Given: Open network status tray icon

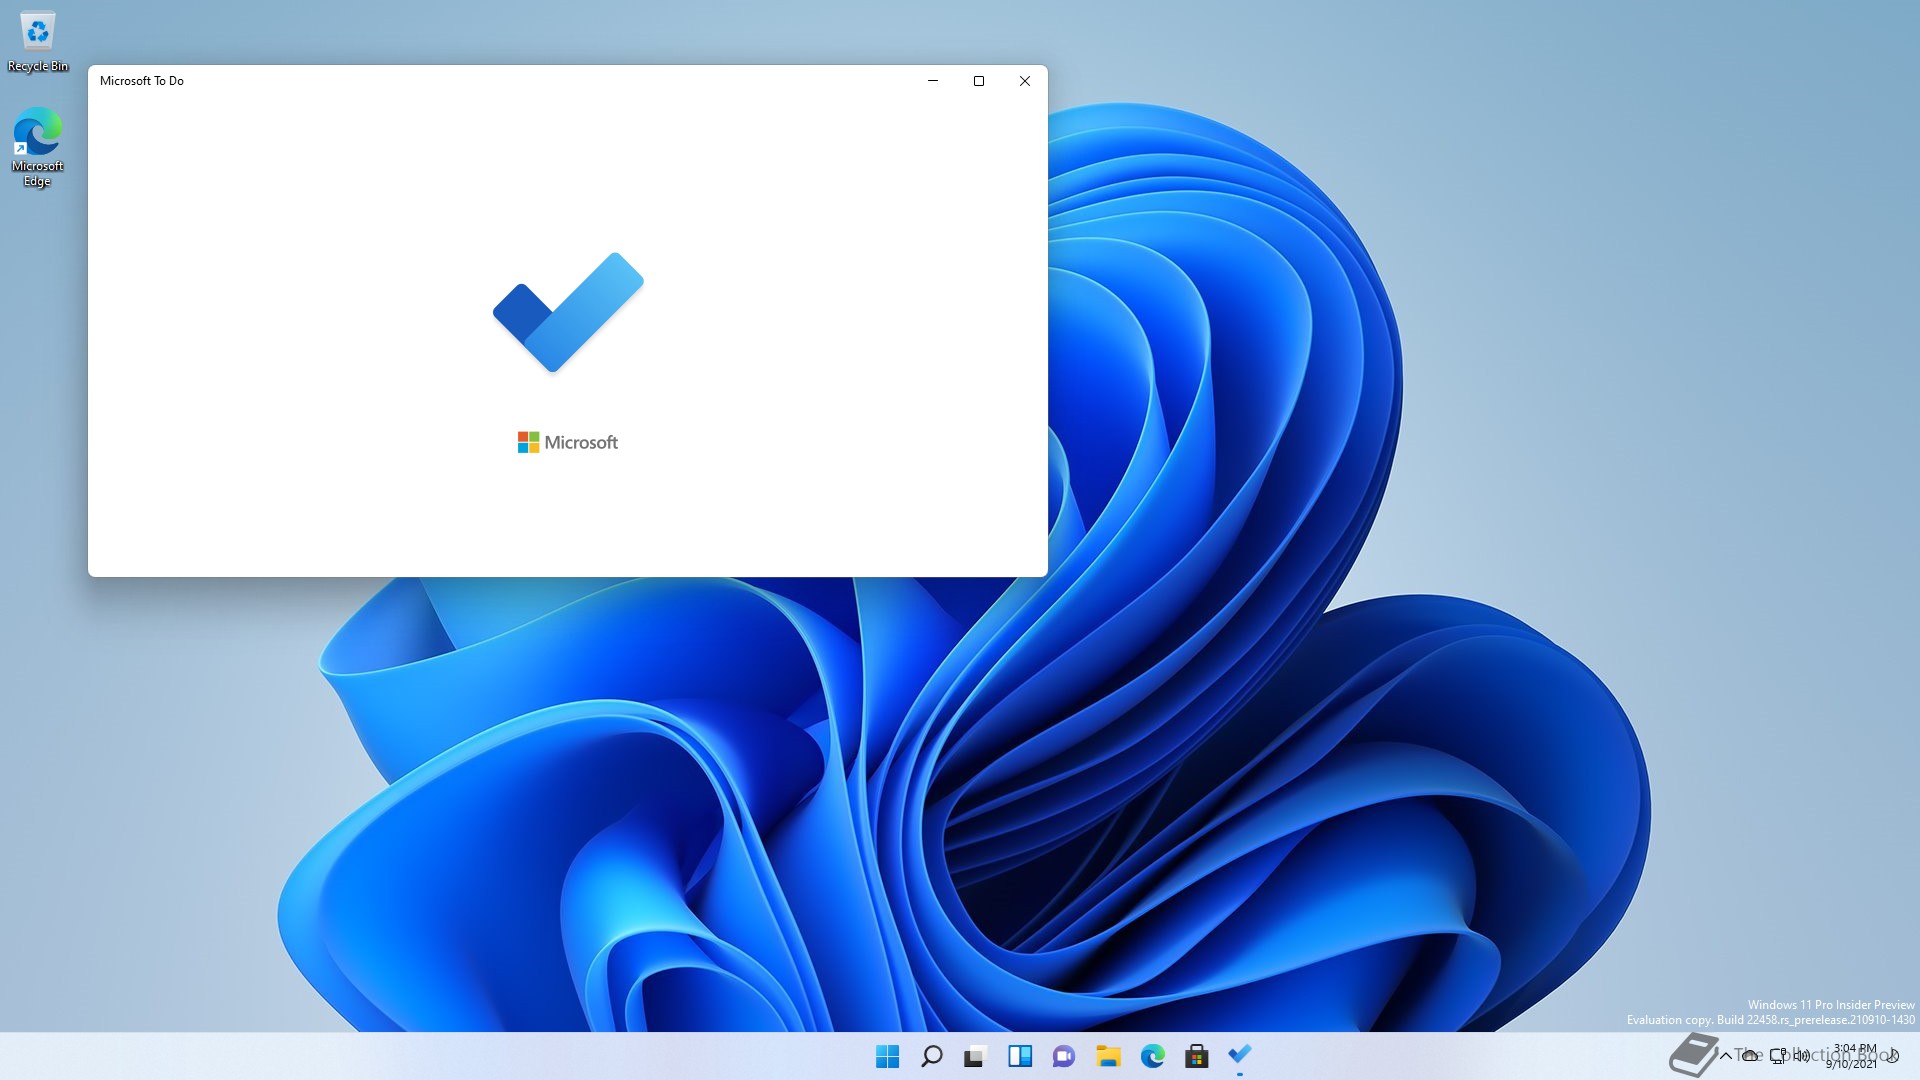Looking at the screenshot, I should [1778, 1056].
